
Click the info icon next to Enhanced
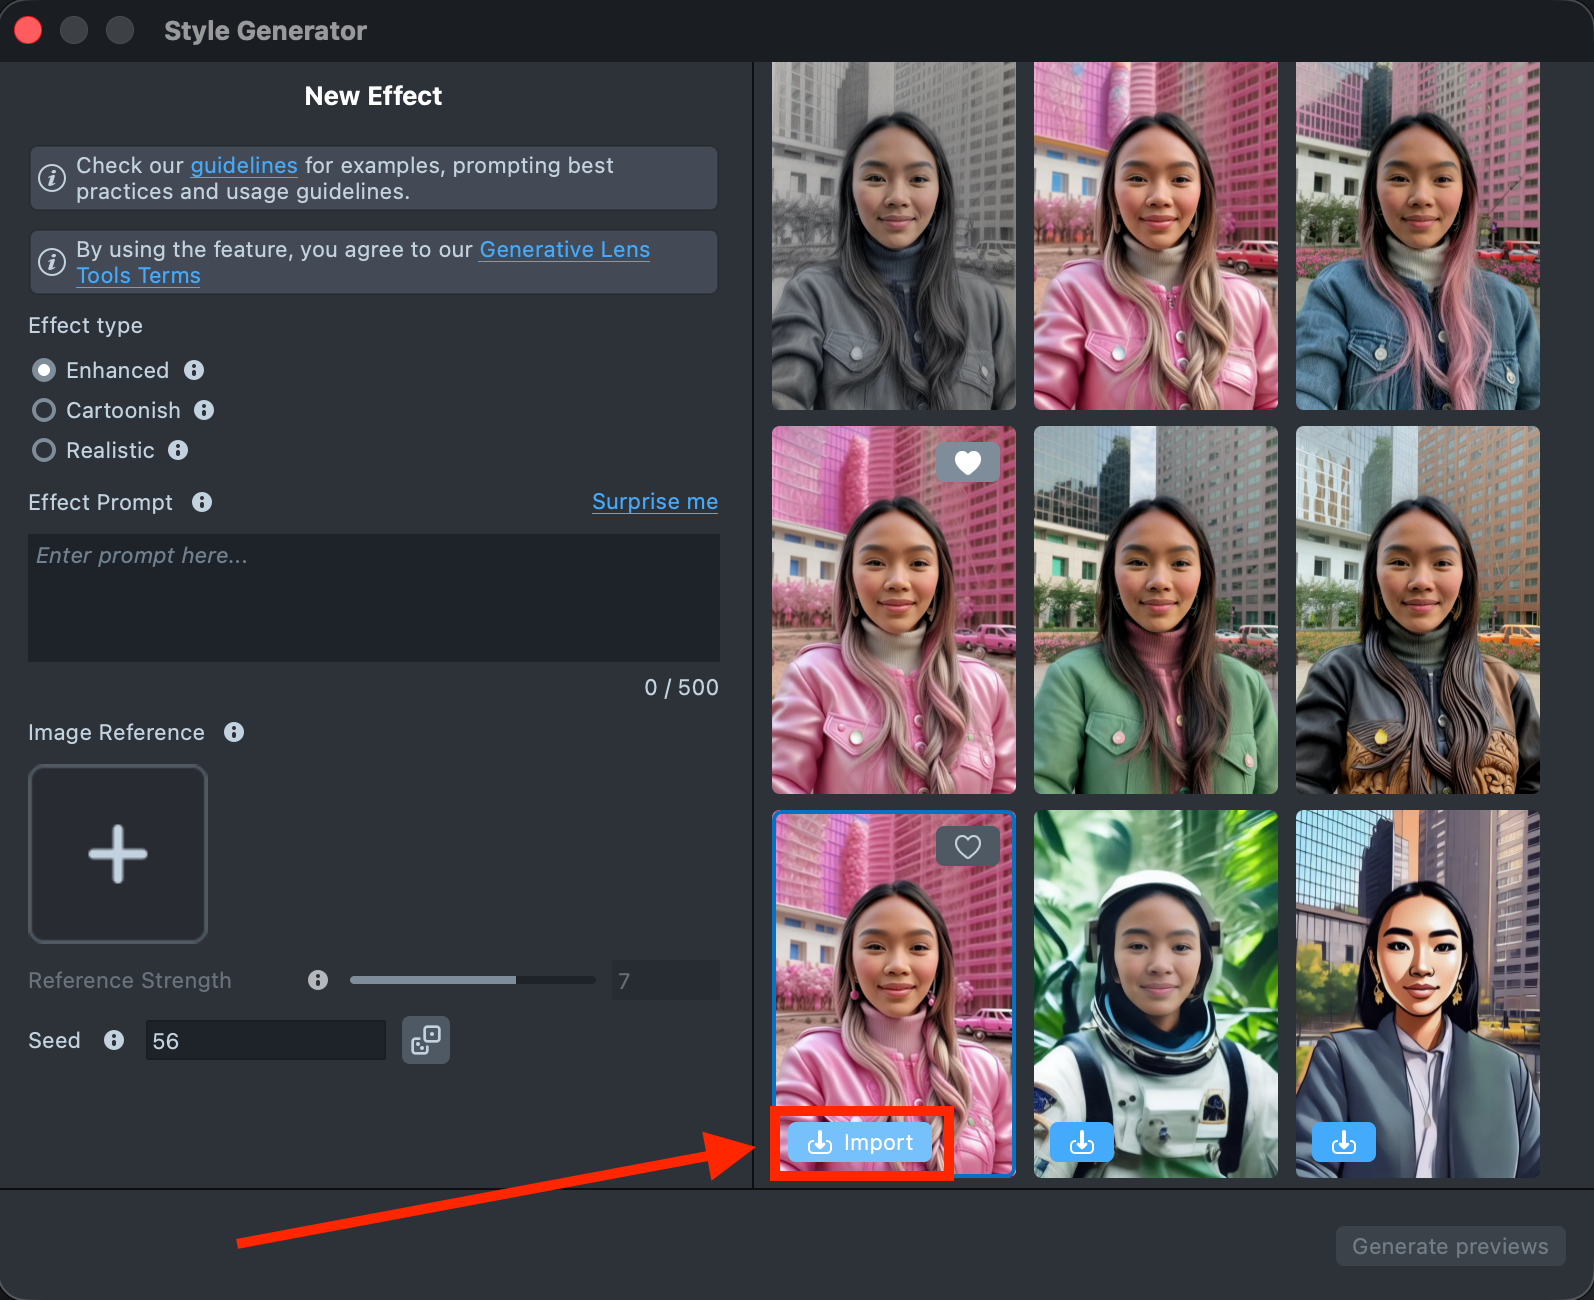(x=194, y=370)
